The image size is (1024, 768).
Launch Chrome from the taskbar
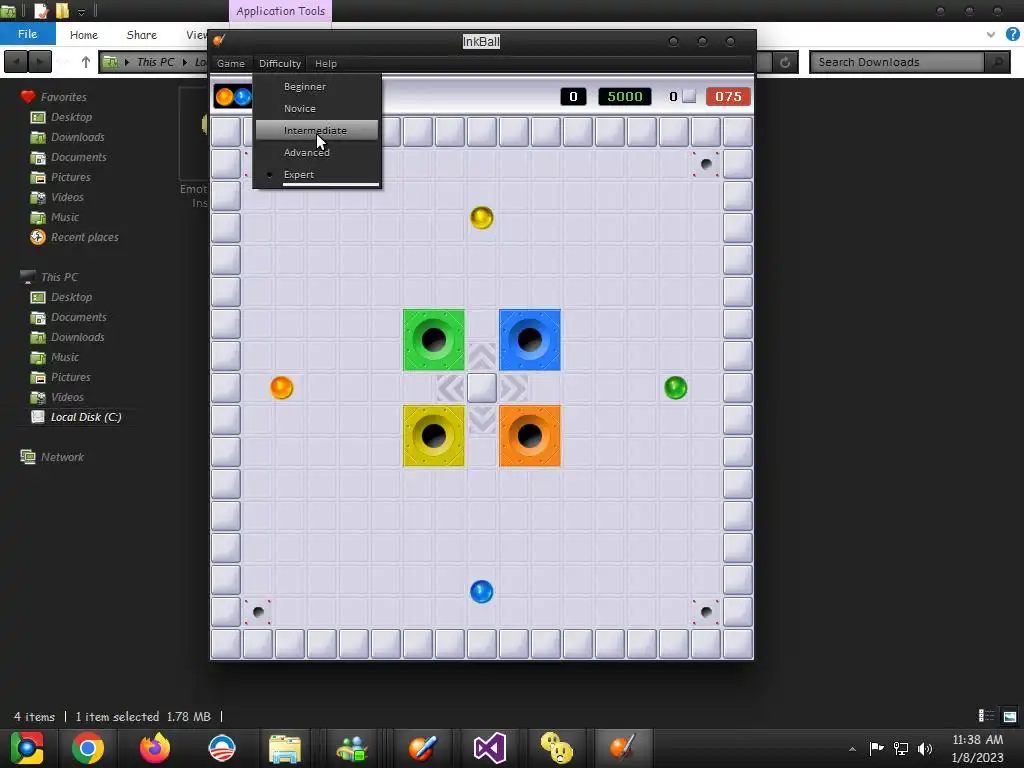tap(88, 748)
